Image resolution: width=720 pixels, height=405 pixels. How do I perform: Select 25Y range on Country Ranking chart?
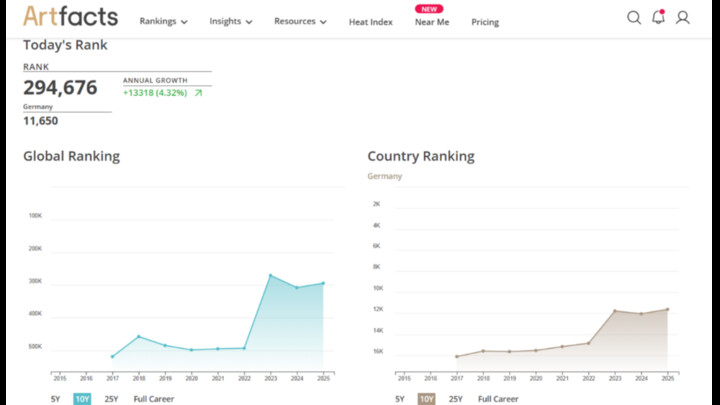pos(456,399)
